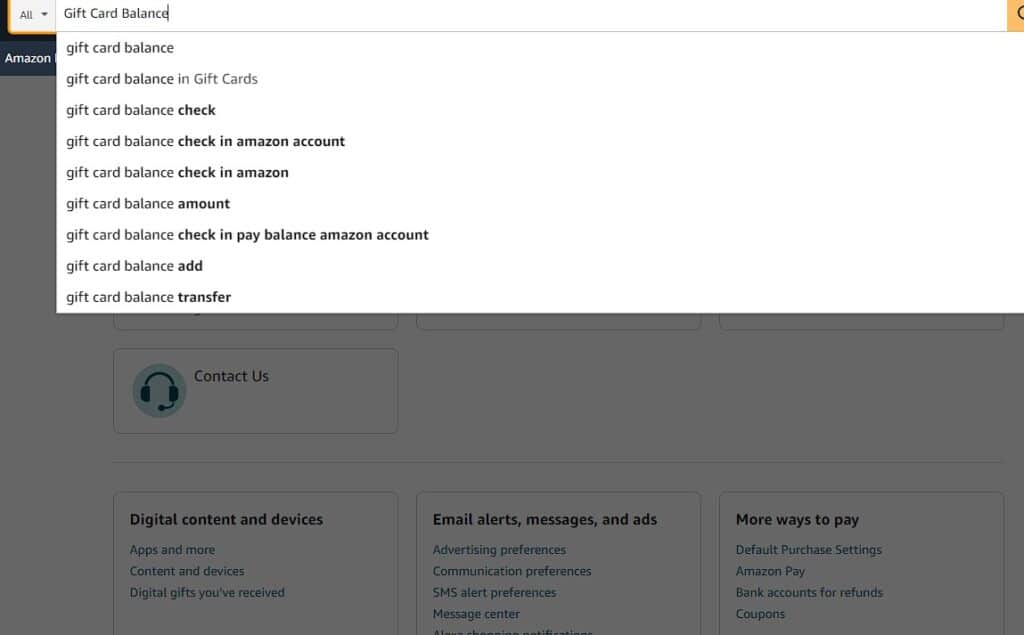Open the All departments search dropdown
This screenshot has height=635, width=1024.
click(x=33, y=14)
